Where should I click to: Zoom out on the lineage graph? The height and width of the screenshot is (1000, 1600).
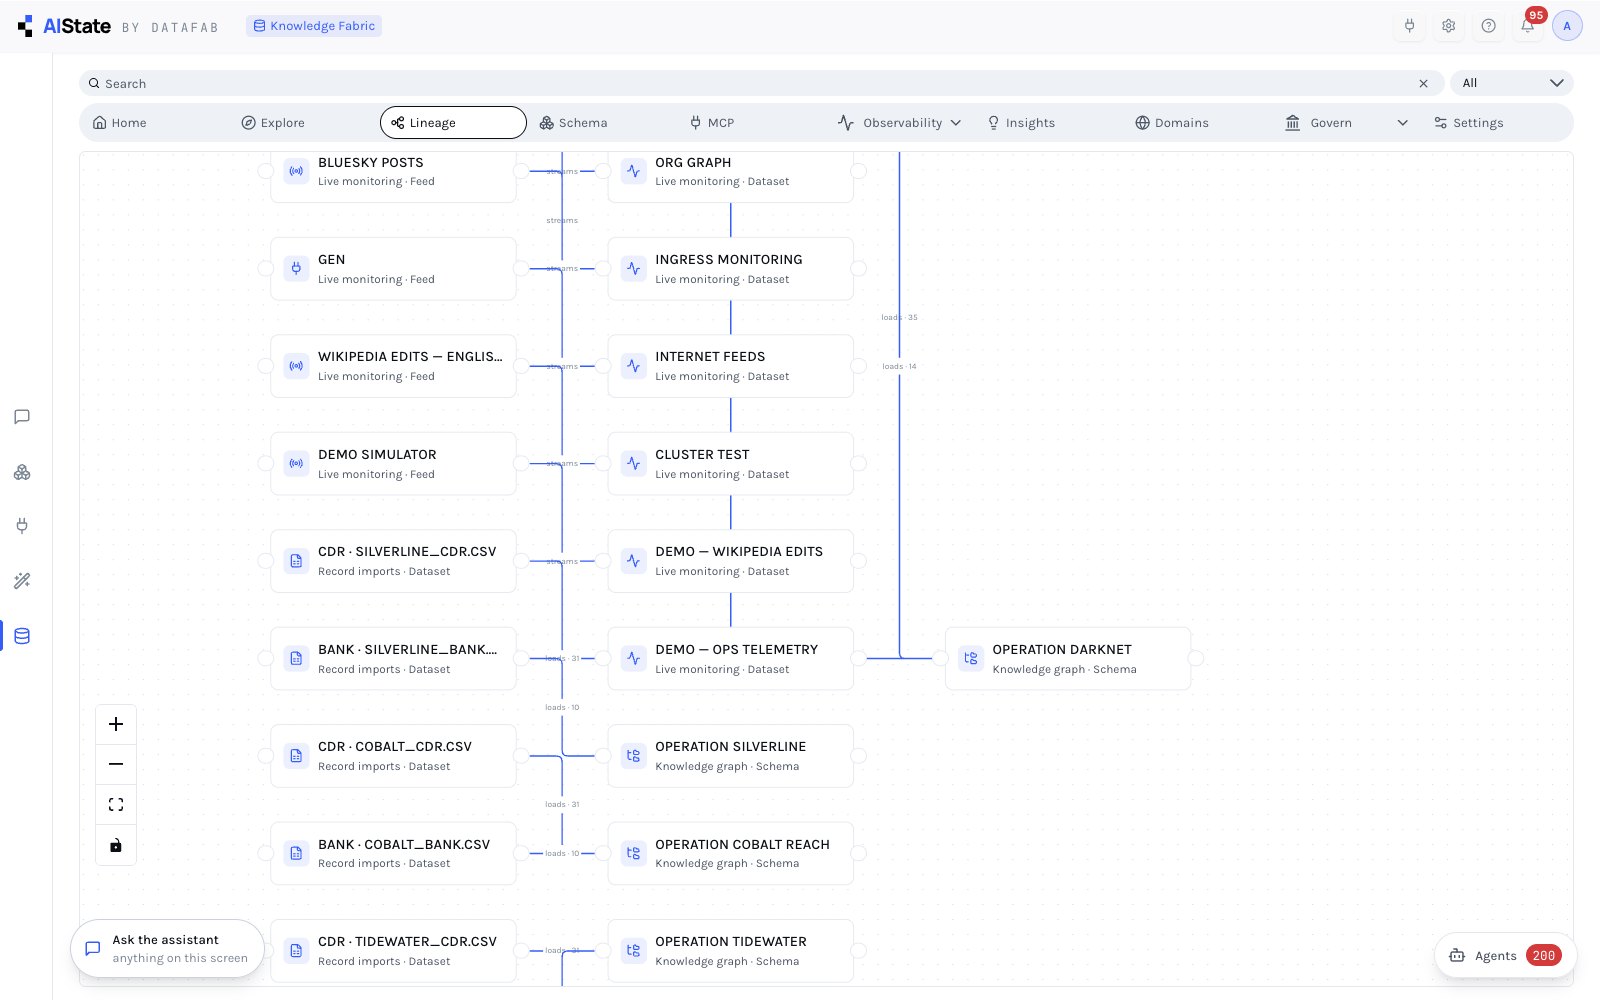116,764
